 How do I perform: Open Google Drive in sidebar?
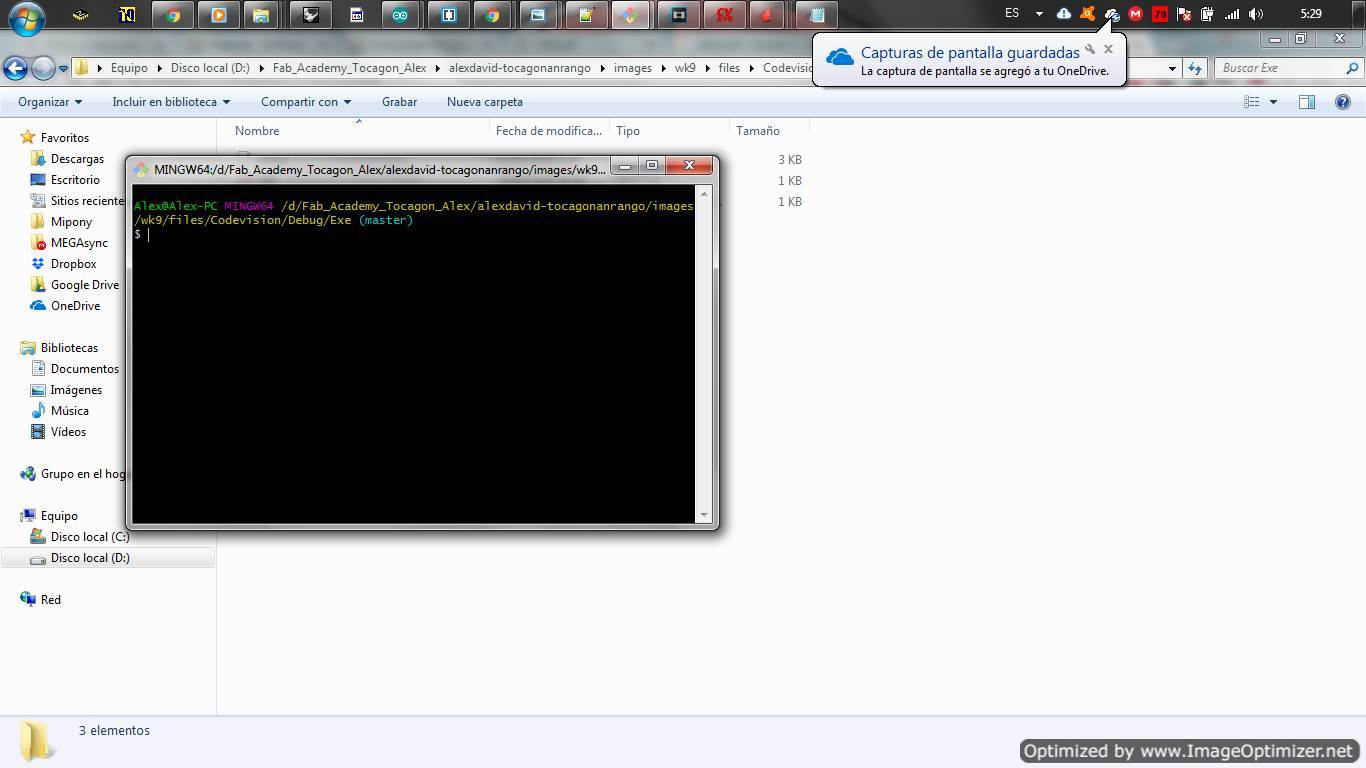point(84,285)
